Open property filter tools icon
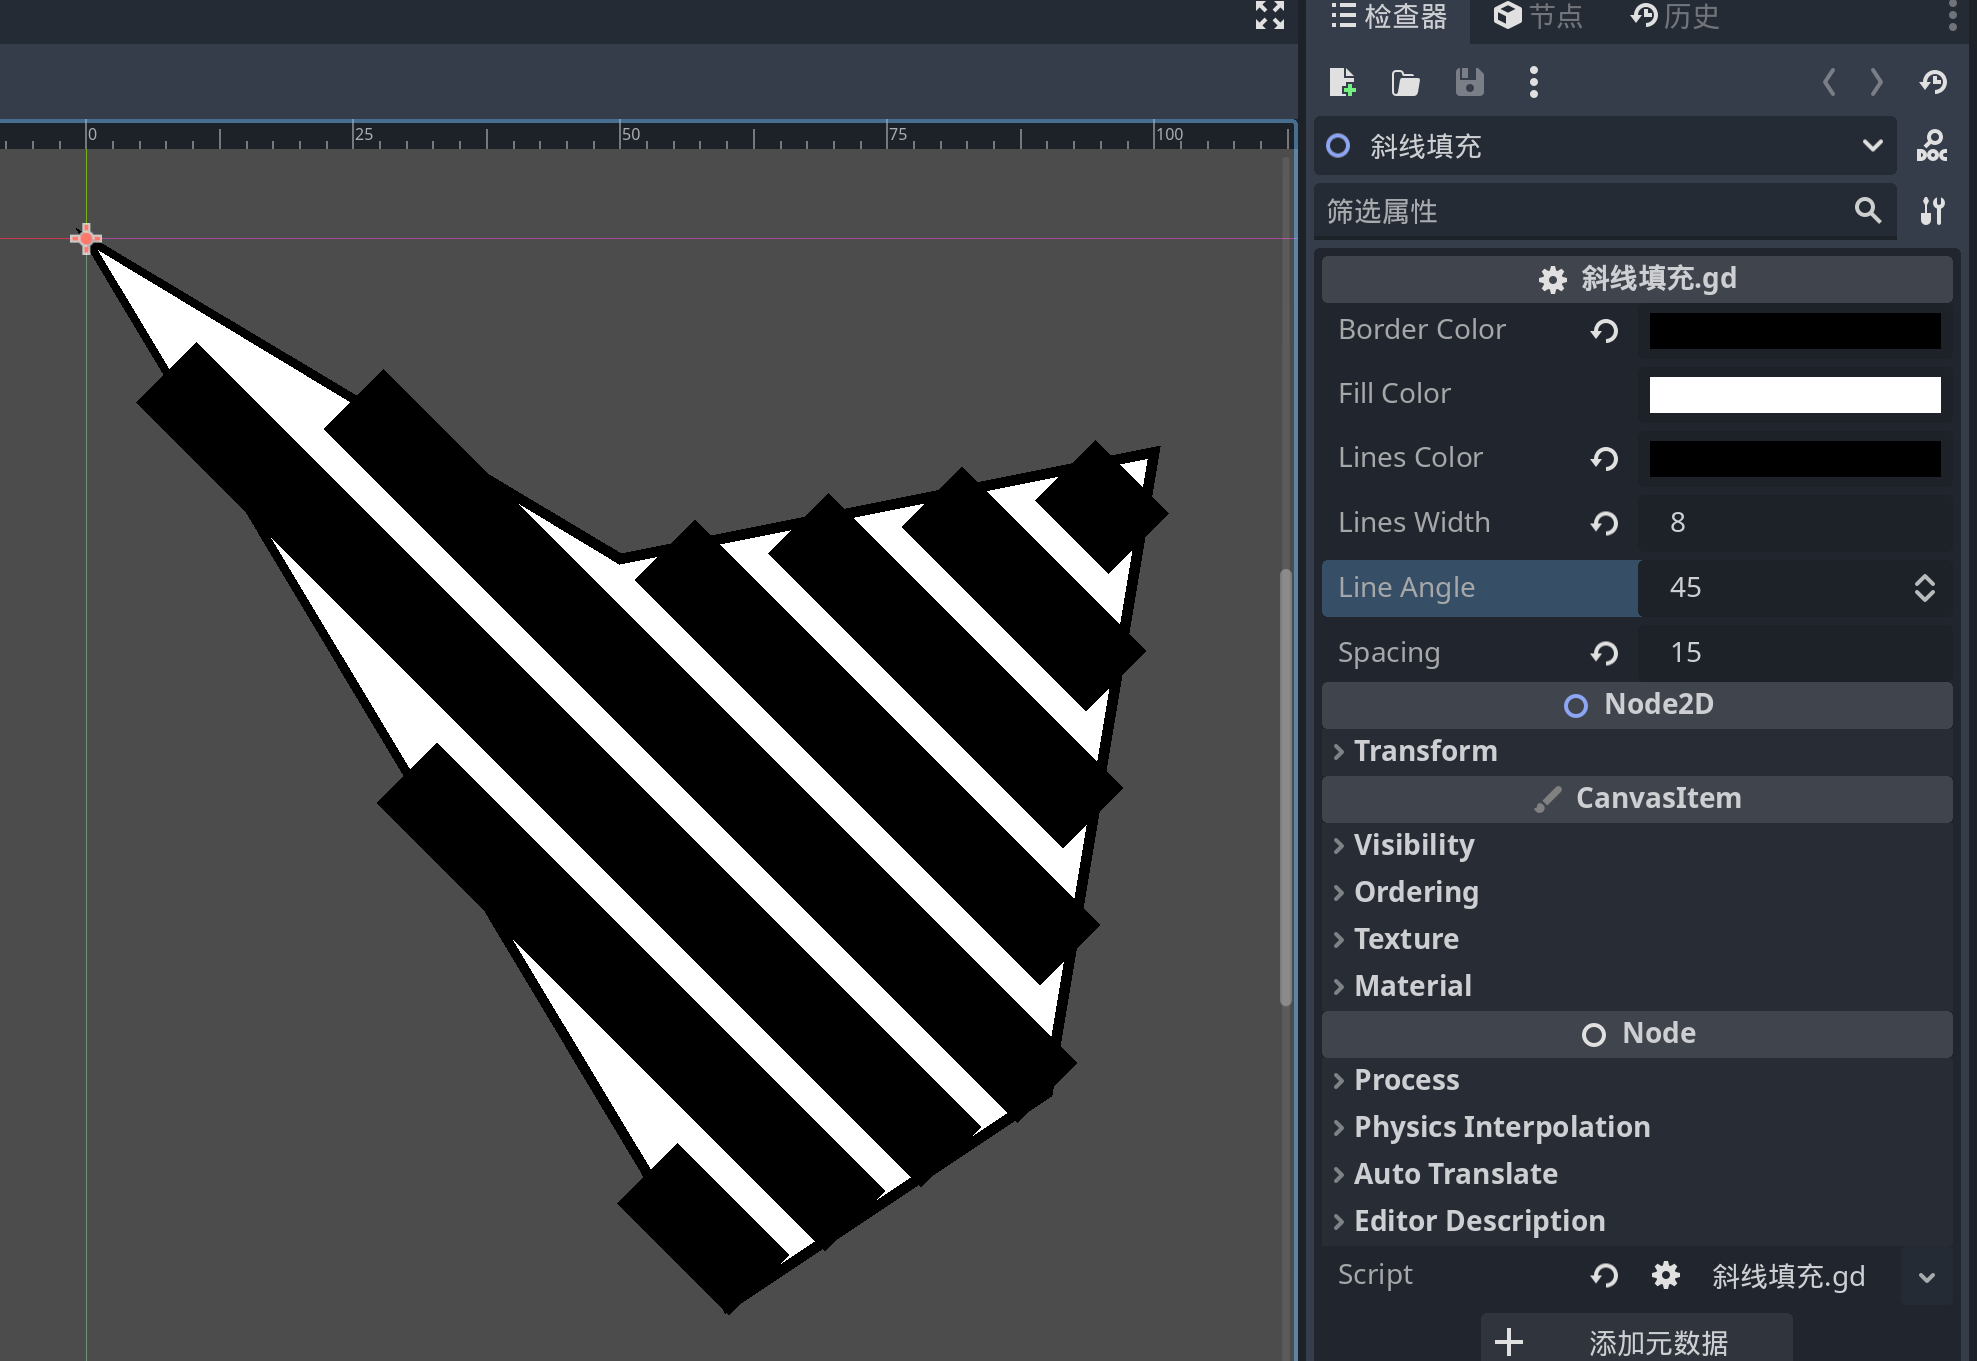The width and height of the screenshot is (1977, 1361). point(1932,210)
